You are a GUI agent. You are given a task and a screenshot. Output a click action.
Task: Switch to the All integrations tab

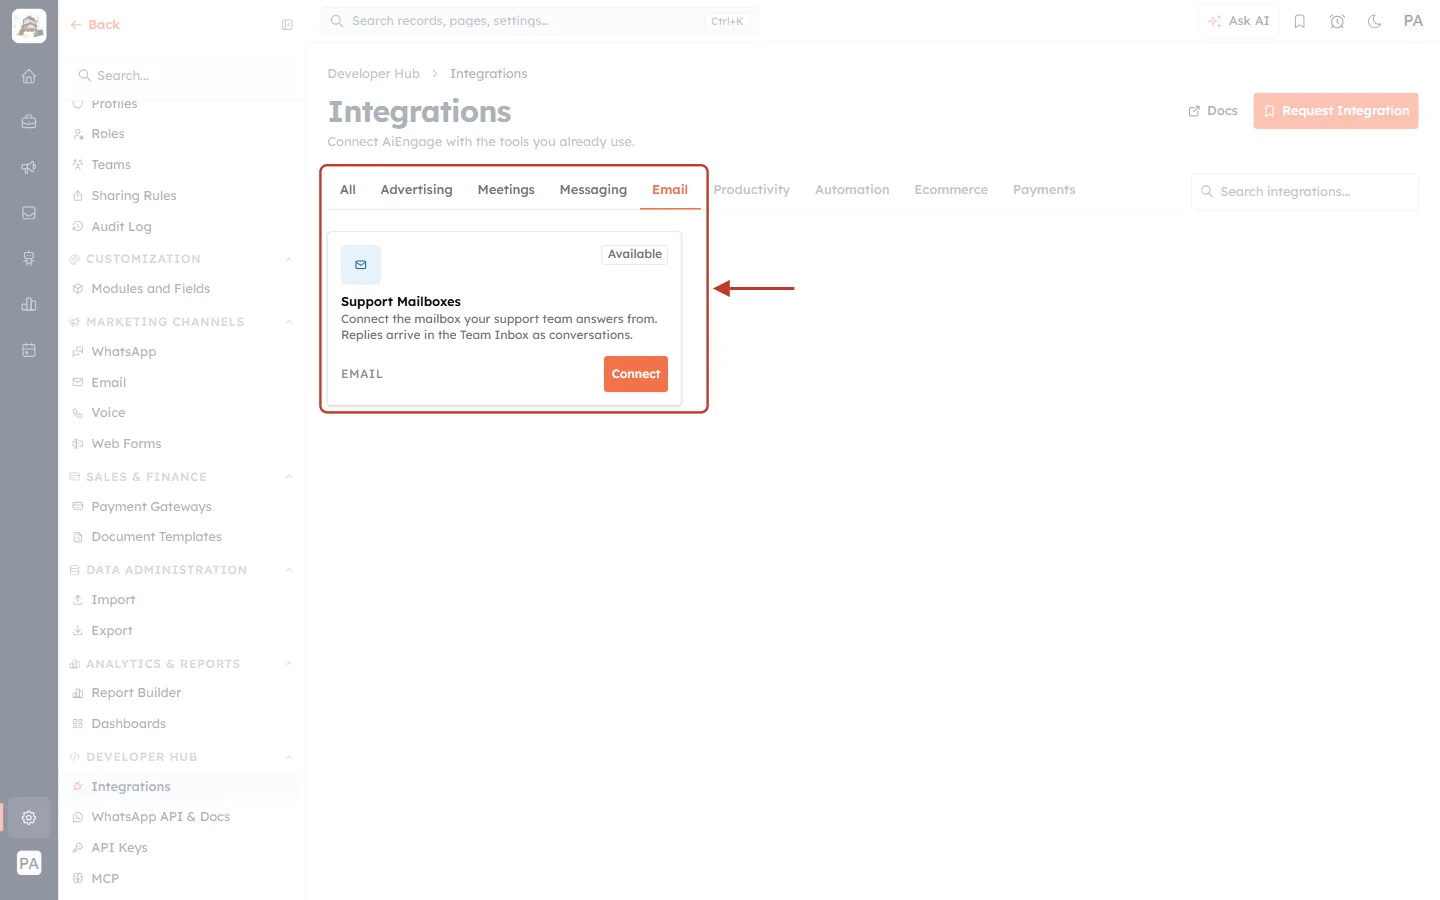tap(348, 190)
